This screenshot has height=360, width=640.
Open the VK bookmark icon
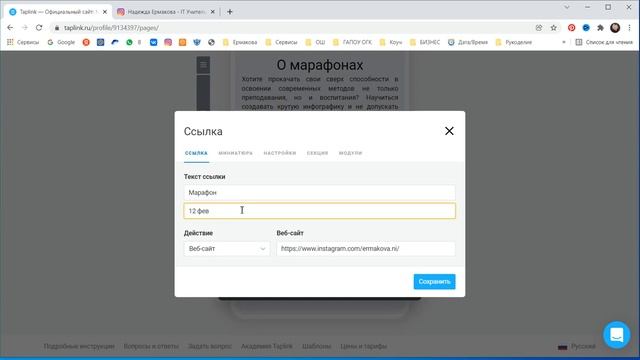[x=153, y=42]
